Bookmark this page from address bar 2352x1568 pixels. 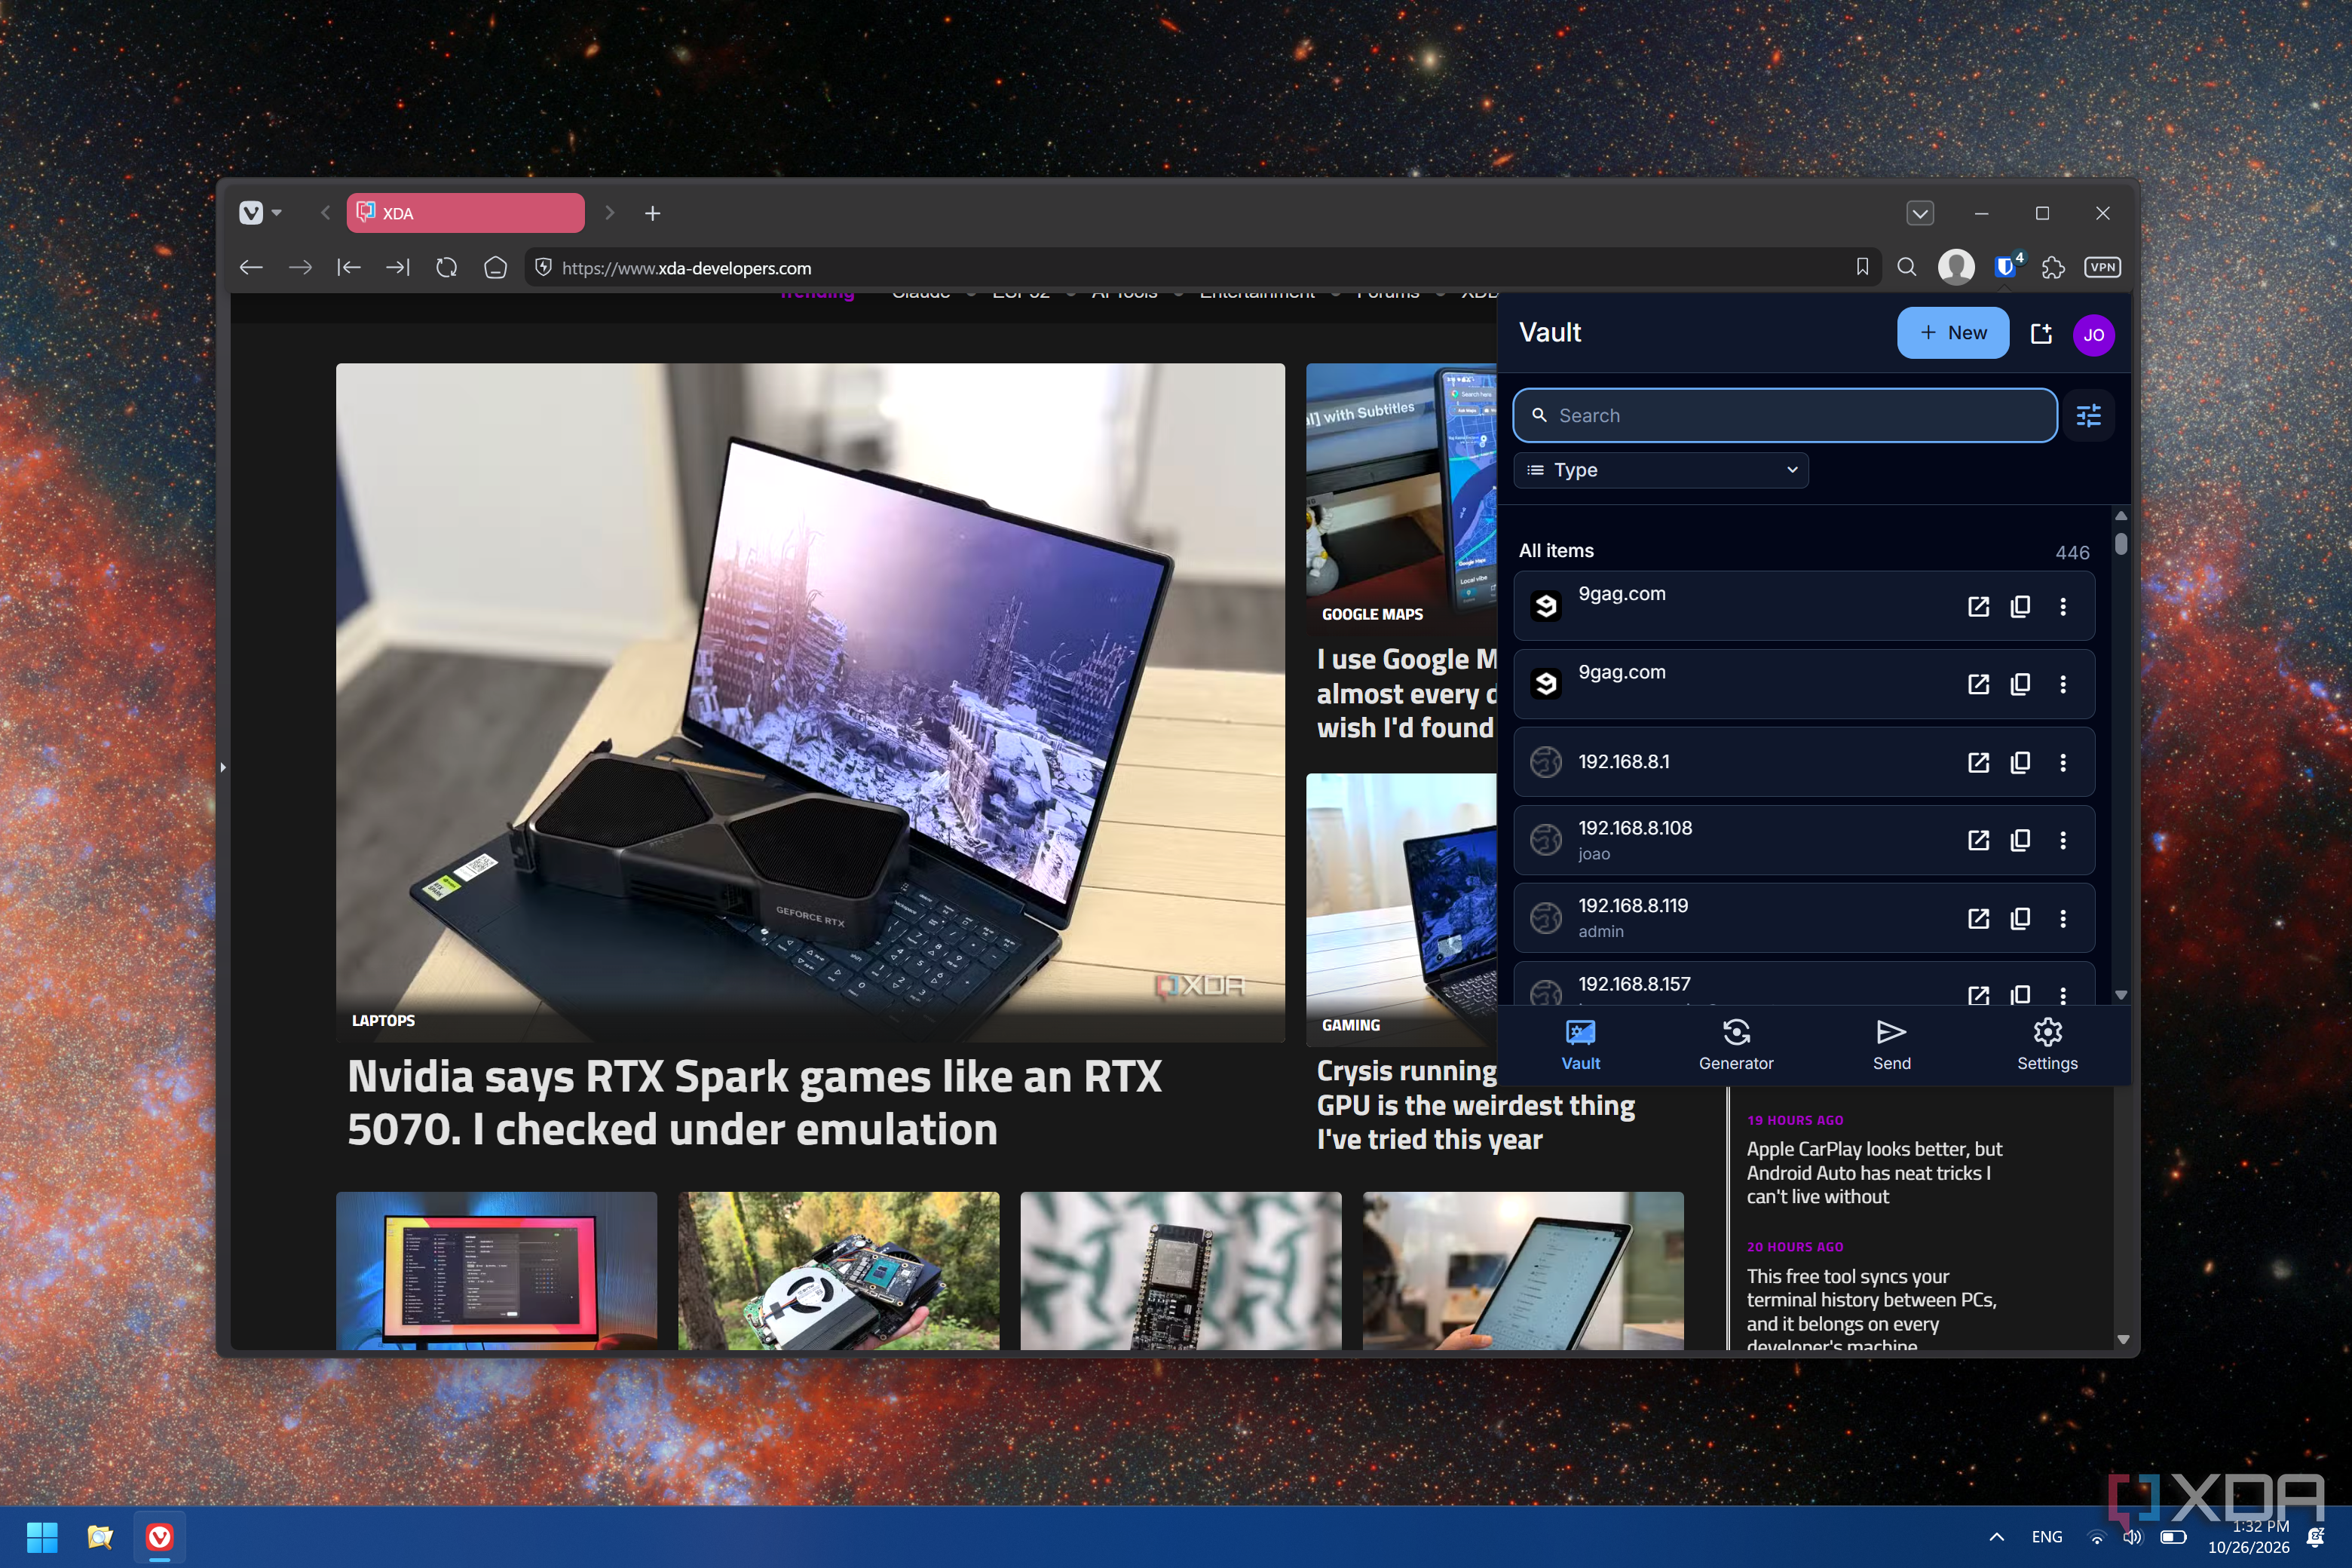(1861, 267)
